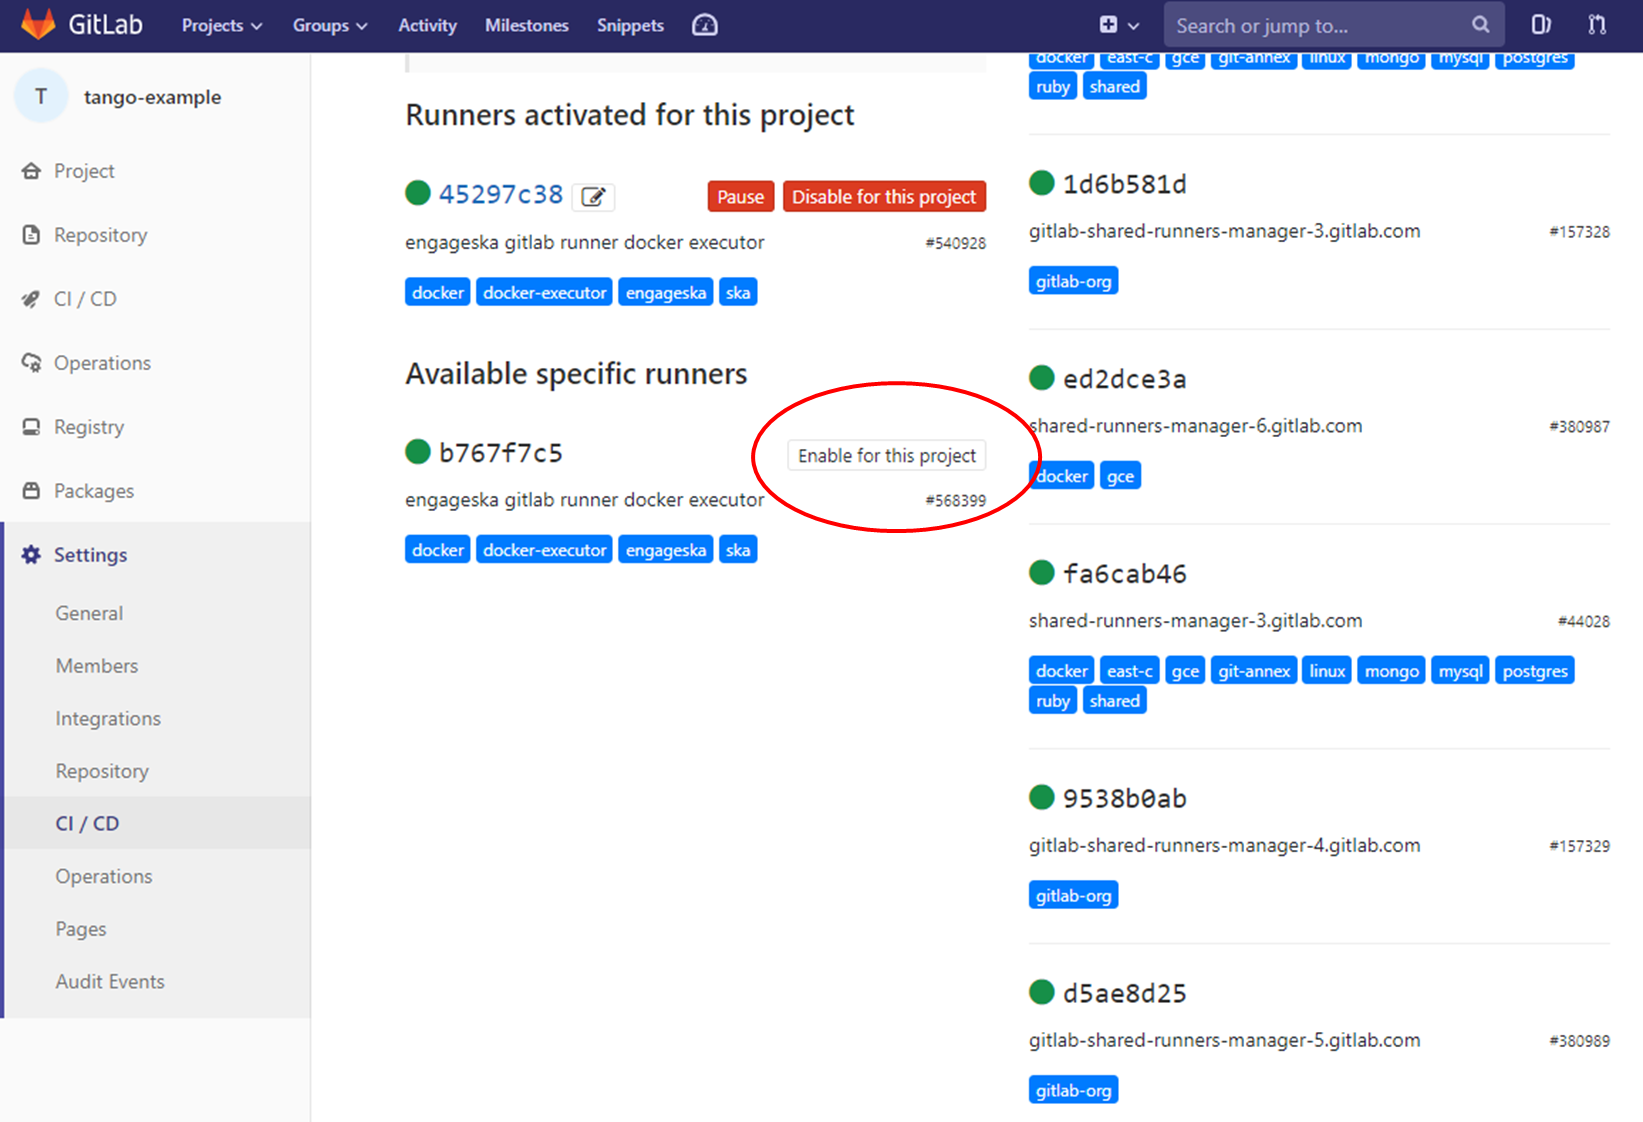The height and width of the screenshot is (1122, 1643).
Task: Select Integrations under Settings
Action: coord(108,718)
